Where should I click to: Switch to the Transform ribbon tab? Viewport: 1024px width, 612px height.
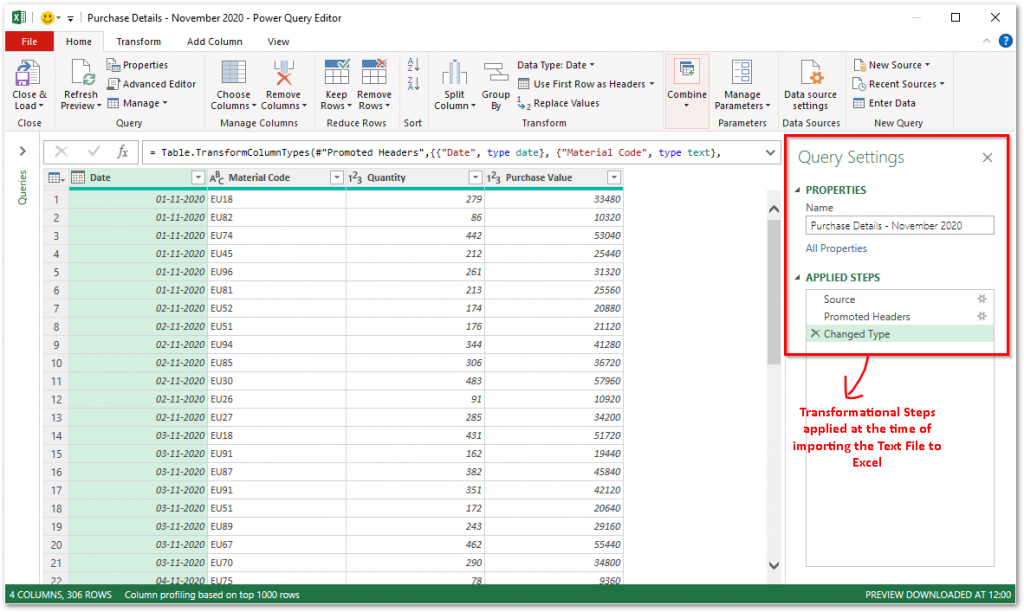(138, 41)
